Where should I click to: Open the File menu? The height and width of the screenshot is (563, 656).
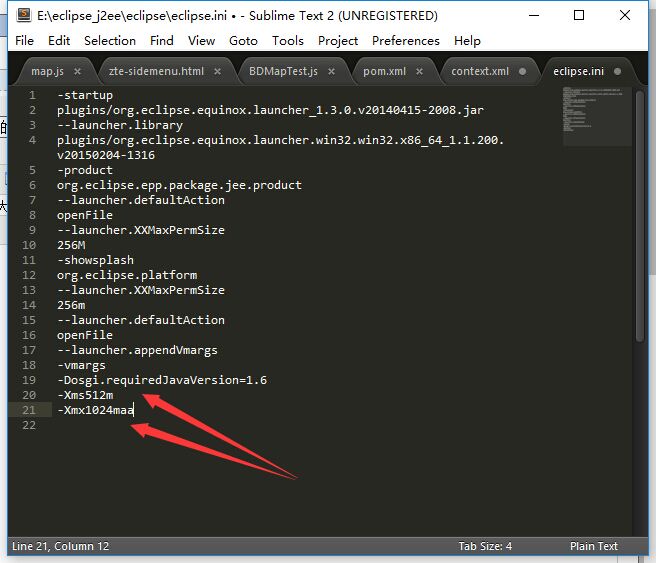[x=24, y=41]
